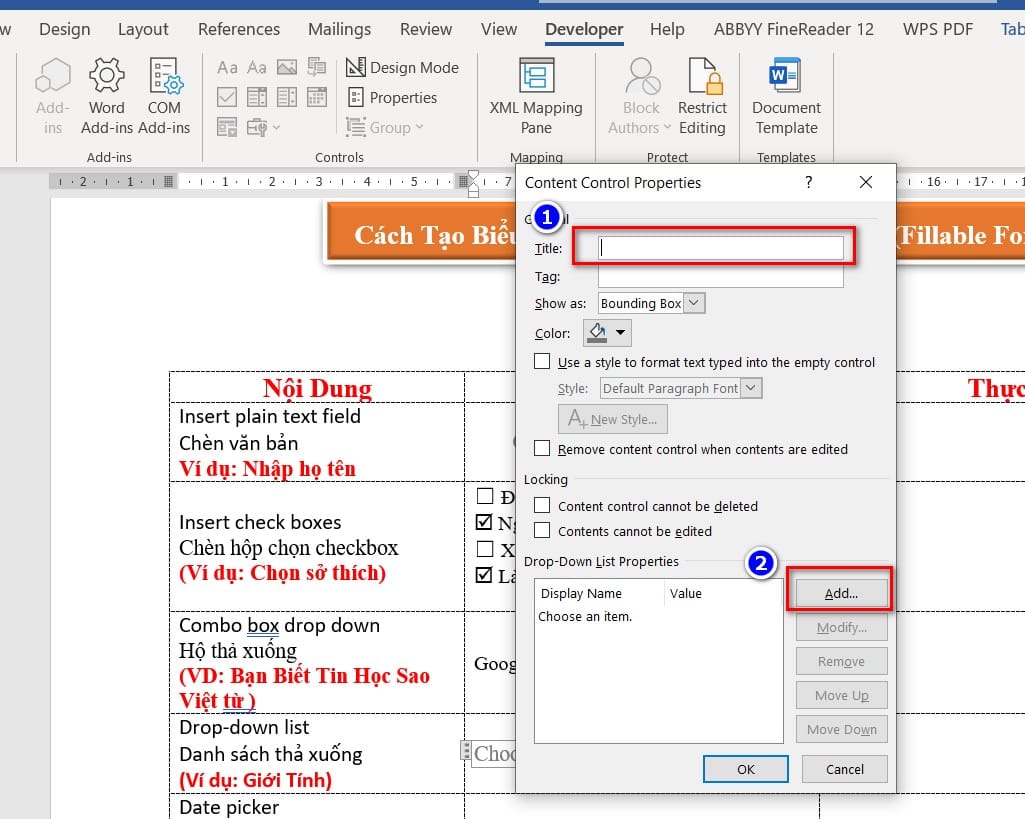Insert a Picture content control
Viewport: 1025px width, 819px height.
pyautogui.click(x=287, y=67)
